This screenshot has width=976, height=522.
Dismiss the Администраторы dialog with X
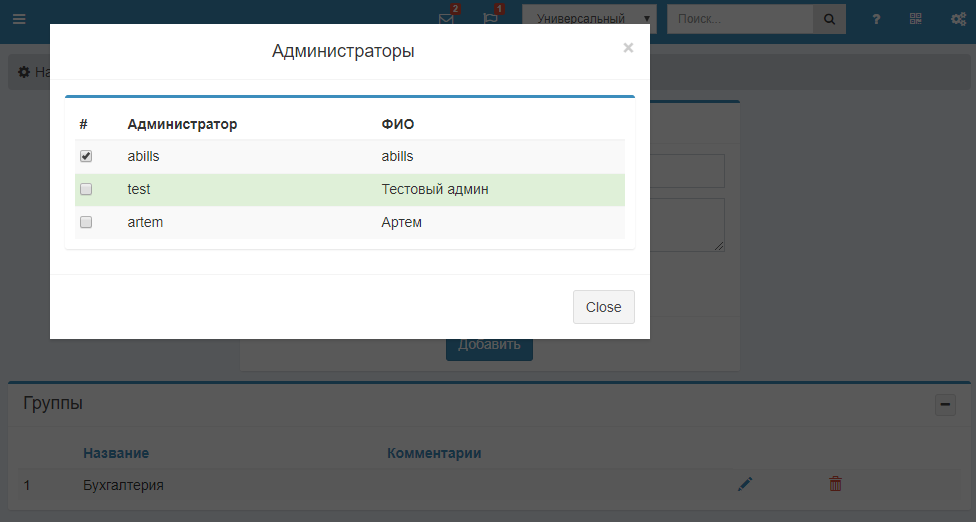pyautogui.click(x=628, y=48)
